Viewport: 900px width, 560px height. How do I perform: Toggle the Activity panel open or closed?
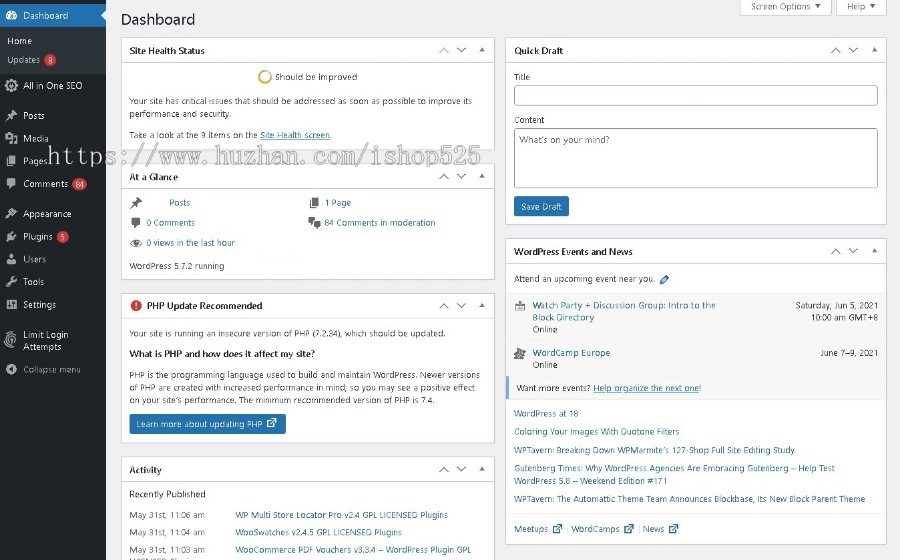point(482,469)
